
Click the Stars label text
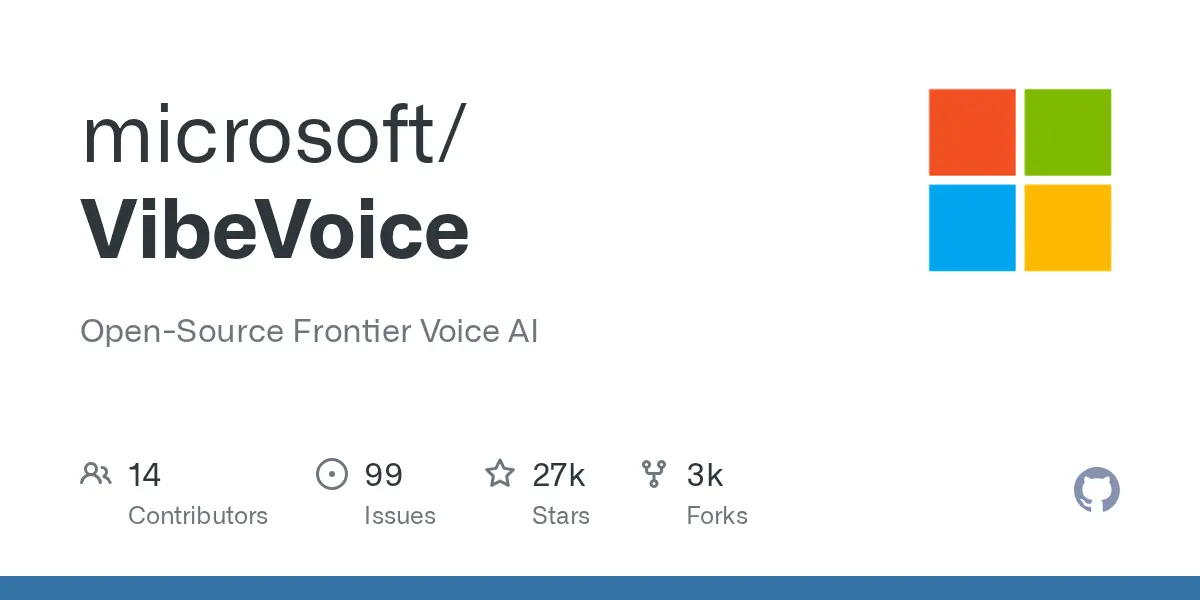(561, 516)
